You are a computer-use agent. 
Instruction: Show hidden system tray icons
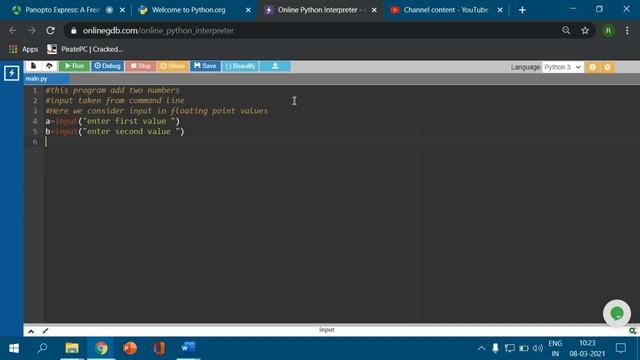tap(482, 348)
